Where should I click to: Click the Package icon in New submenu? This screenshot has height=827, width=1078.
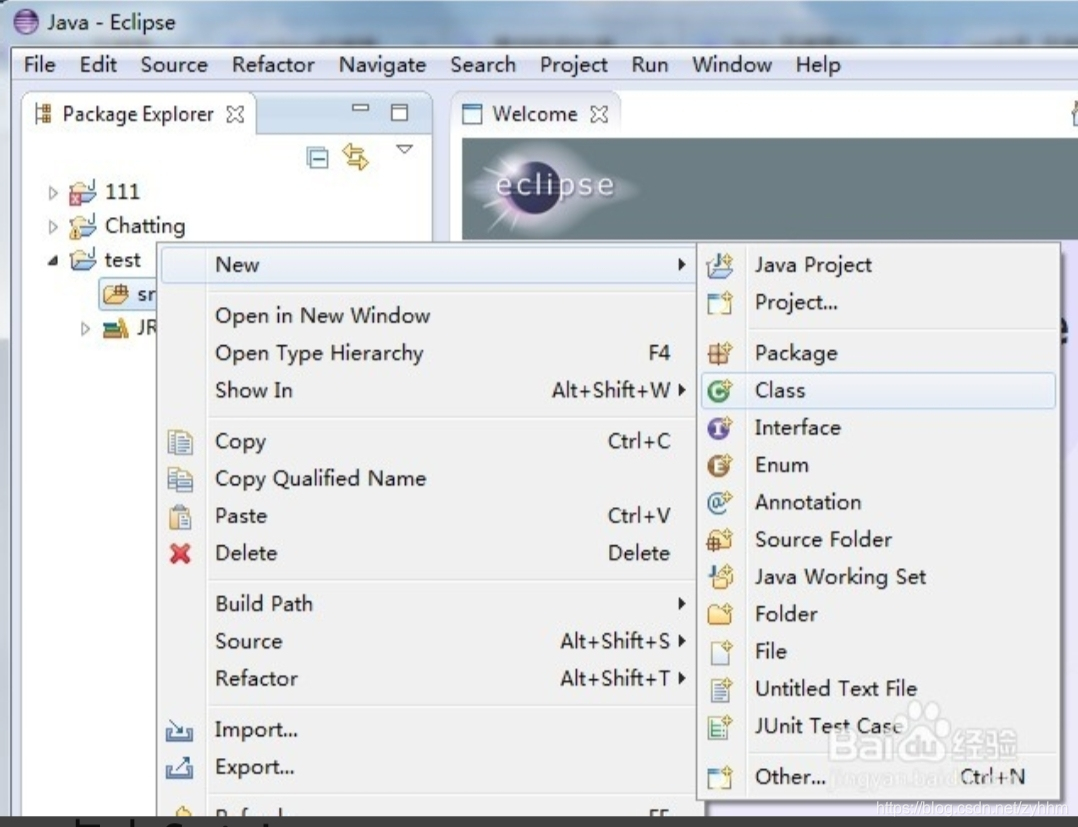coord(720,353)
